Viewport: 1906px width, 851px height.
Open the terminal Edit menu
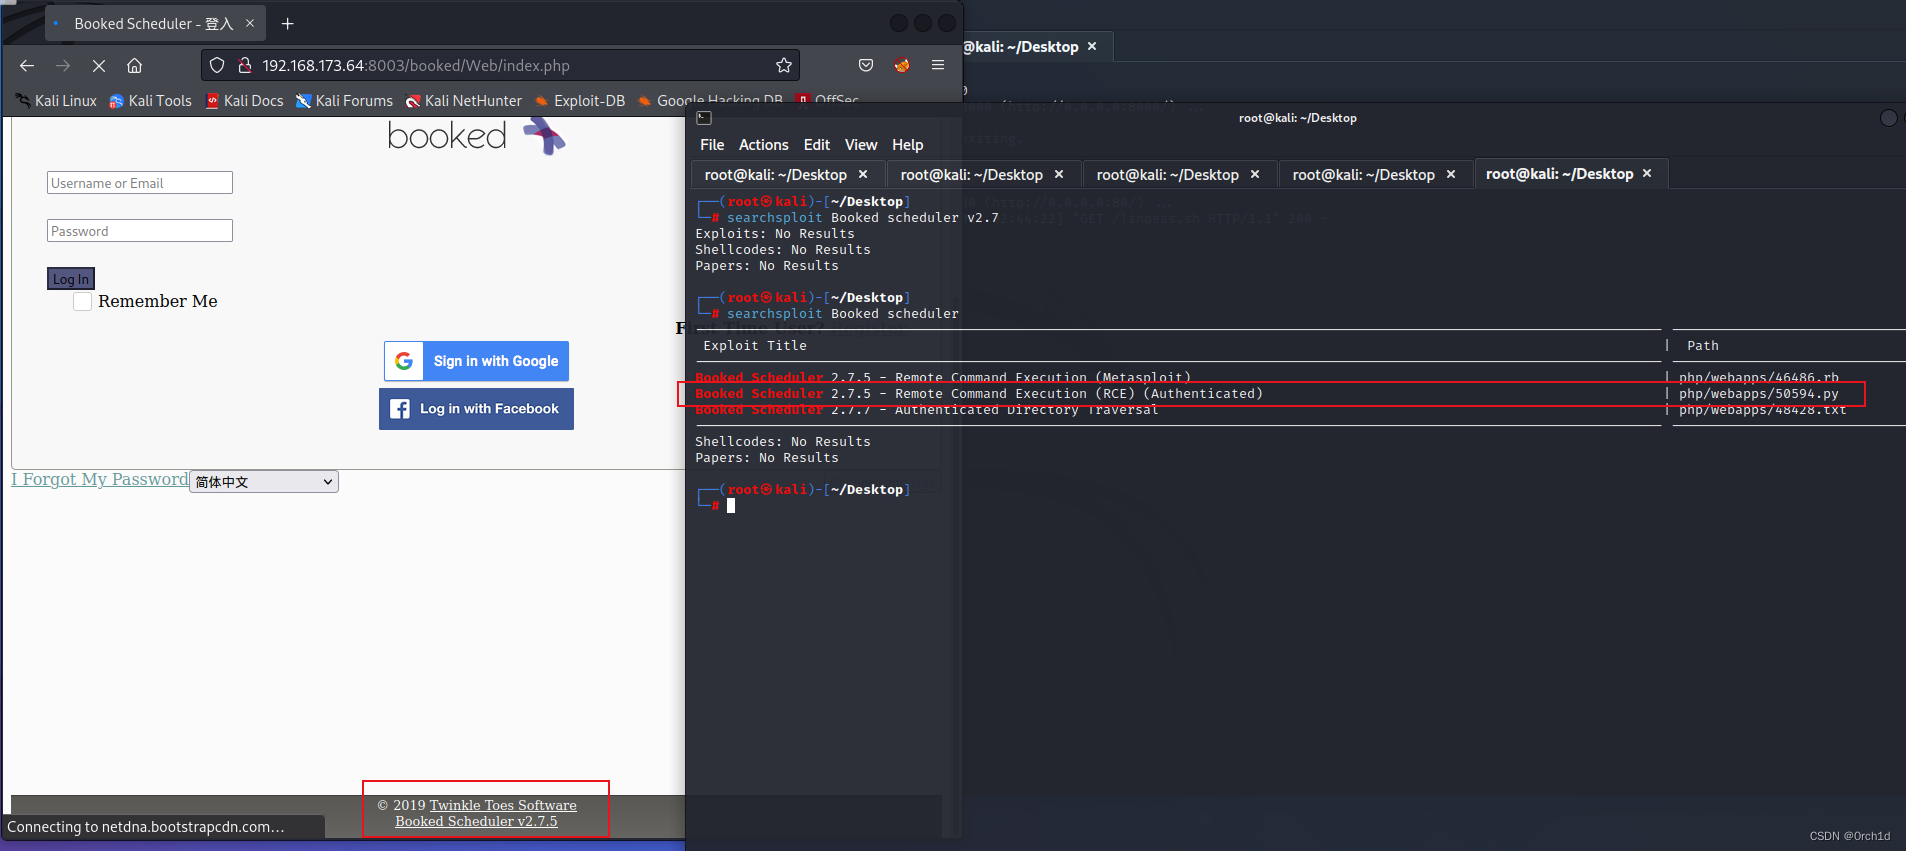point(817,145)
